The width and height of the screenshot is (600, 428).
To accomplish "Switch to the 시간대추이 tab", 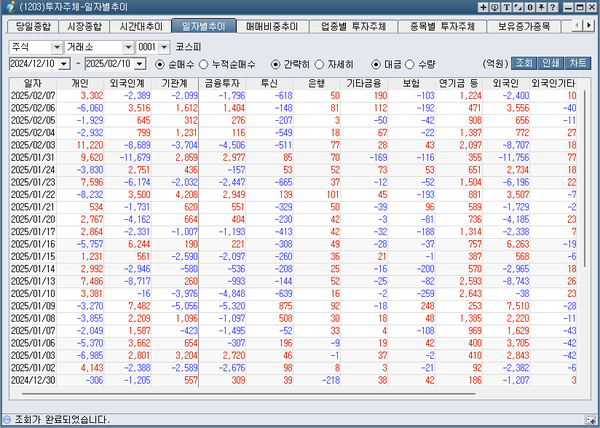I will point(143,25).
